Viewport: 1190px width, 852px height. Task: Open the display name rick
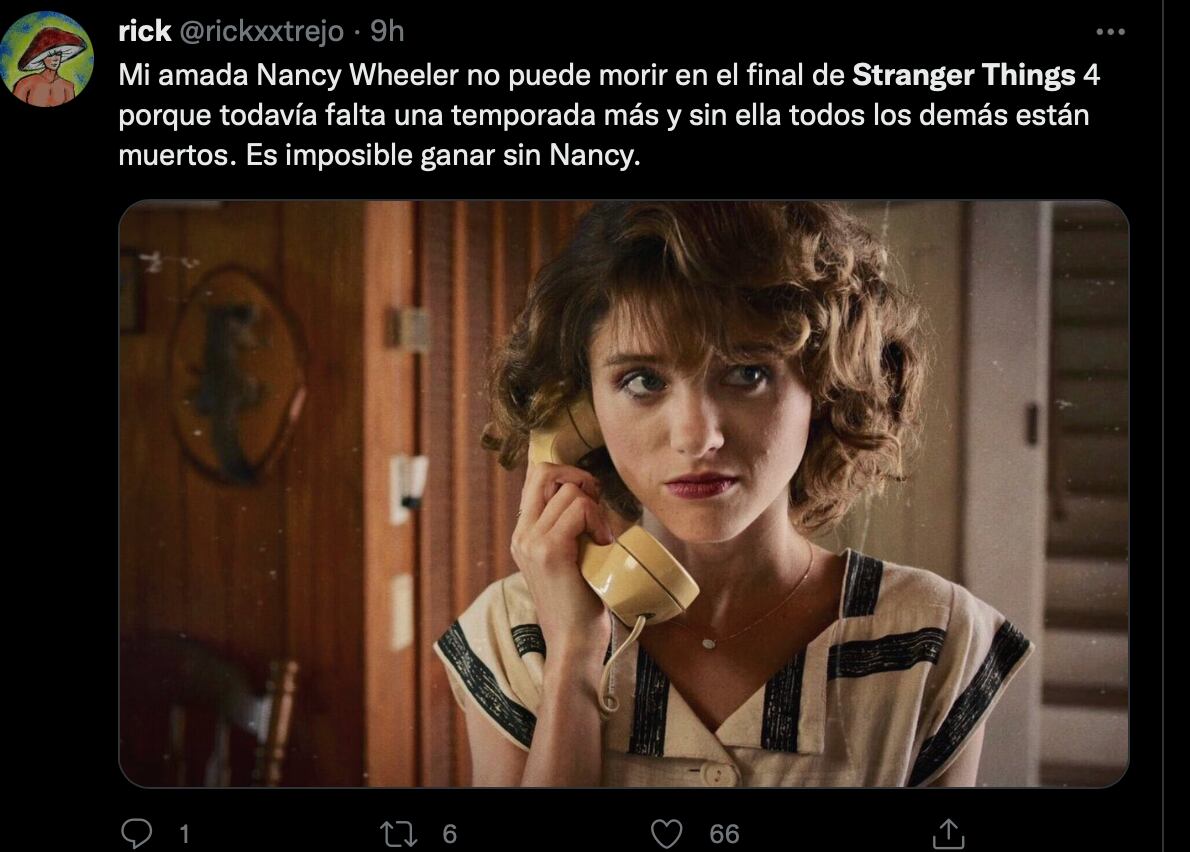145,31
